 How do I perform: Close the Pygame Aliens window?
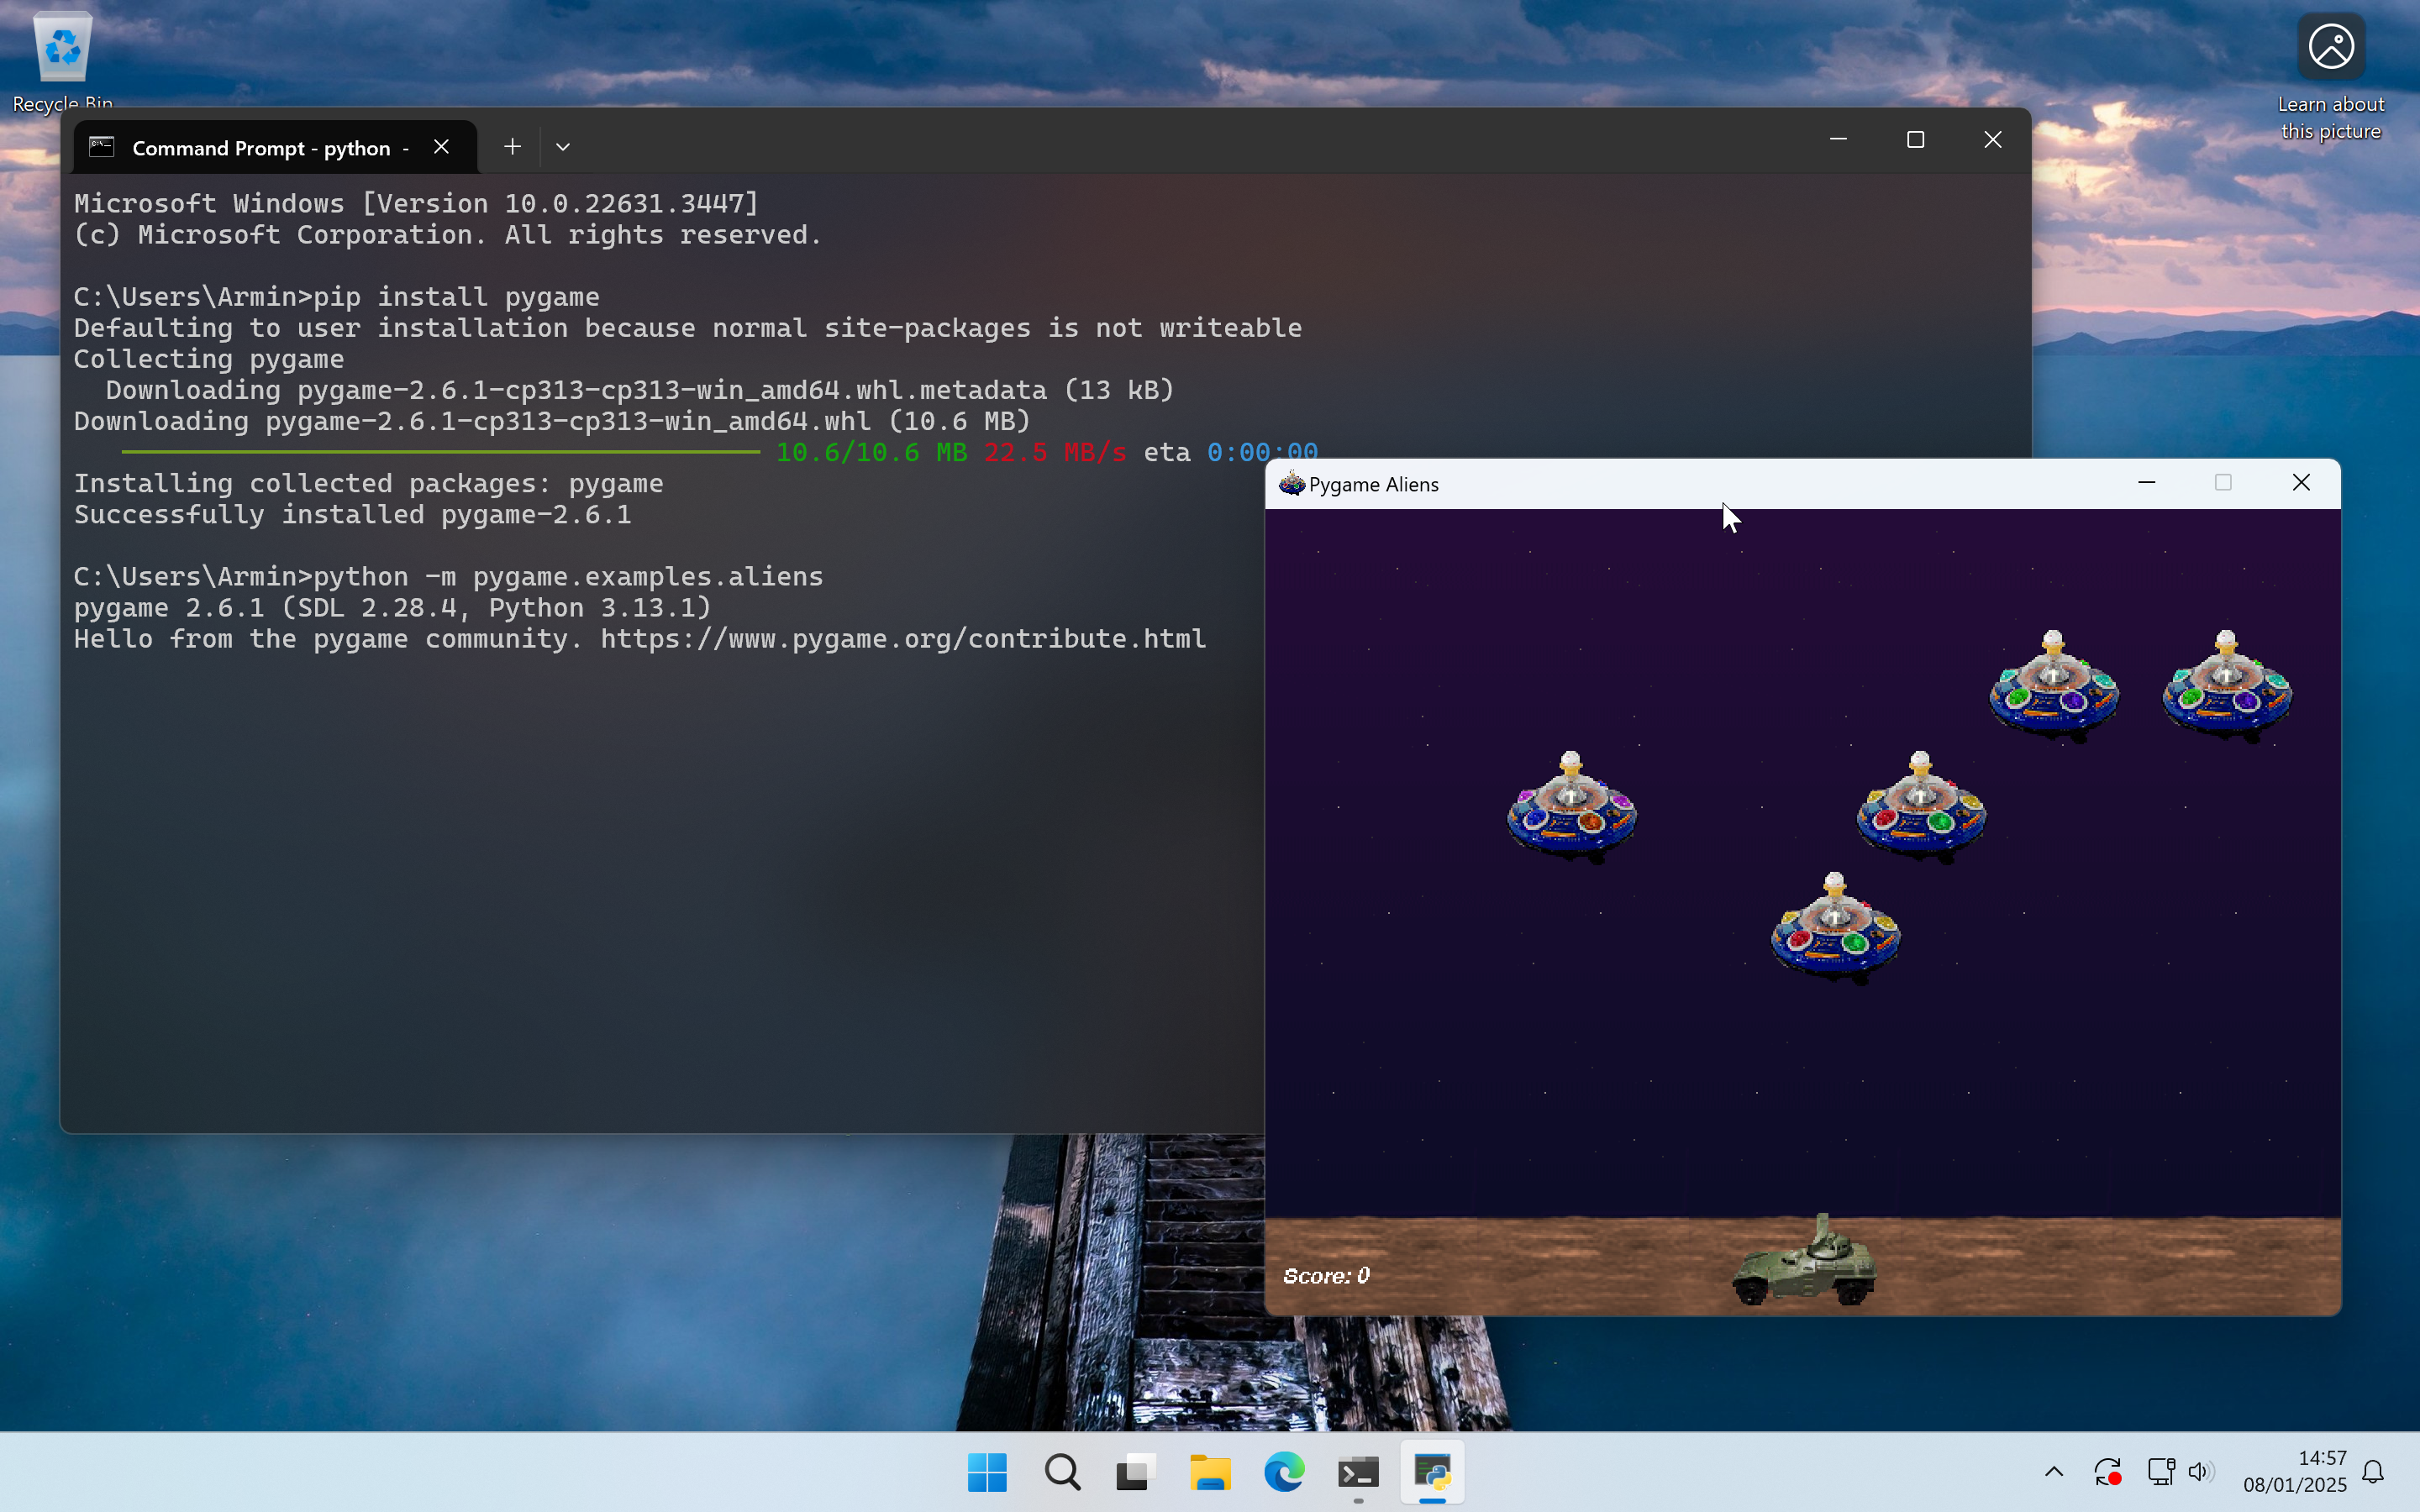click(x=2301, y=483)
